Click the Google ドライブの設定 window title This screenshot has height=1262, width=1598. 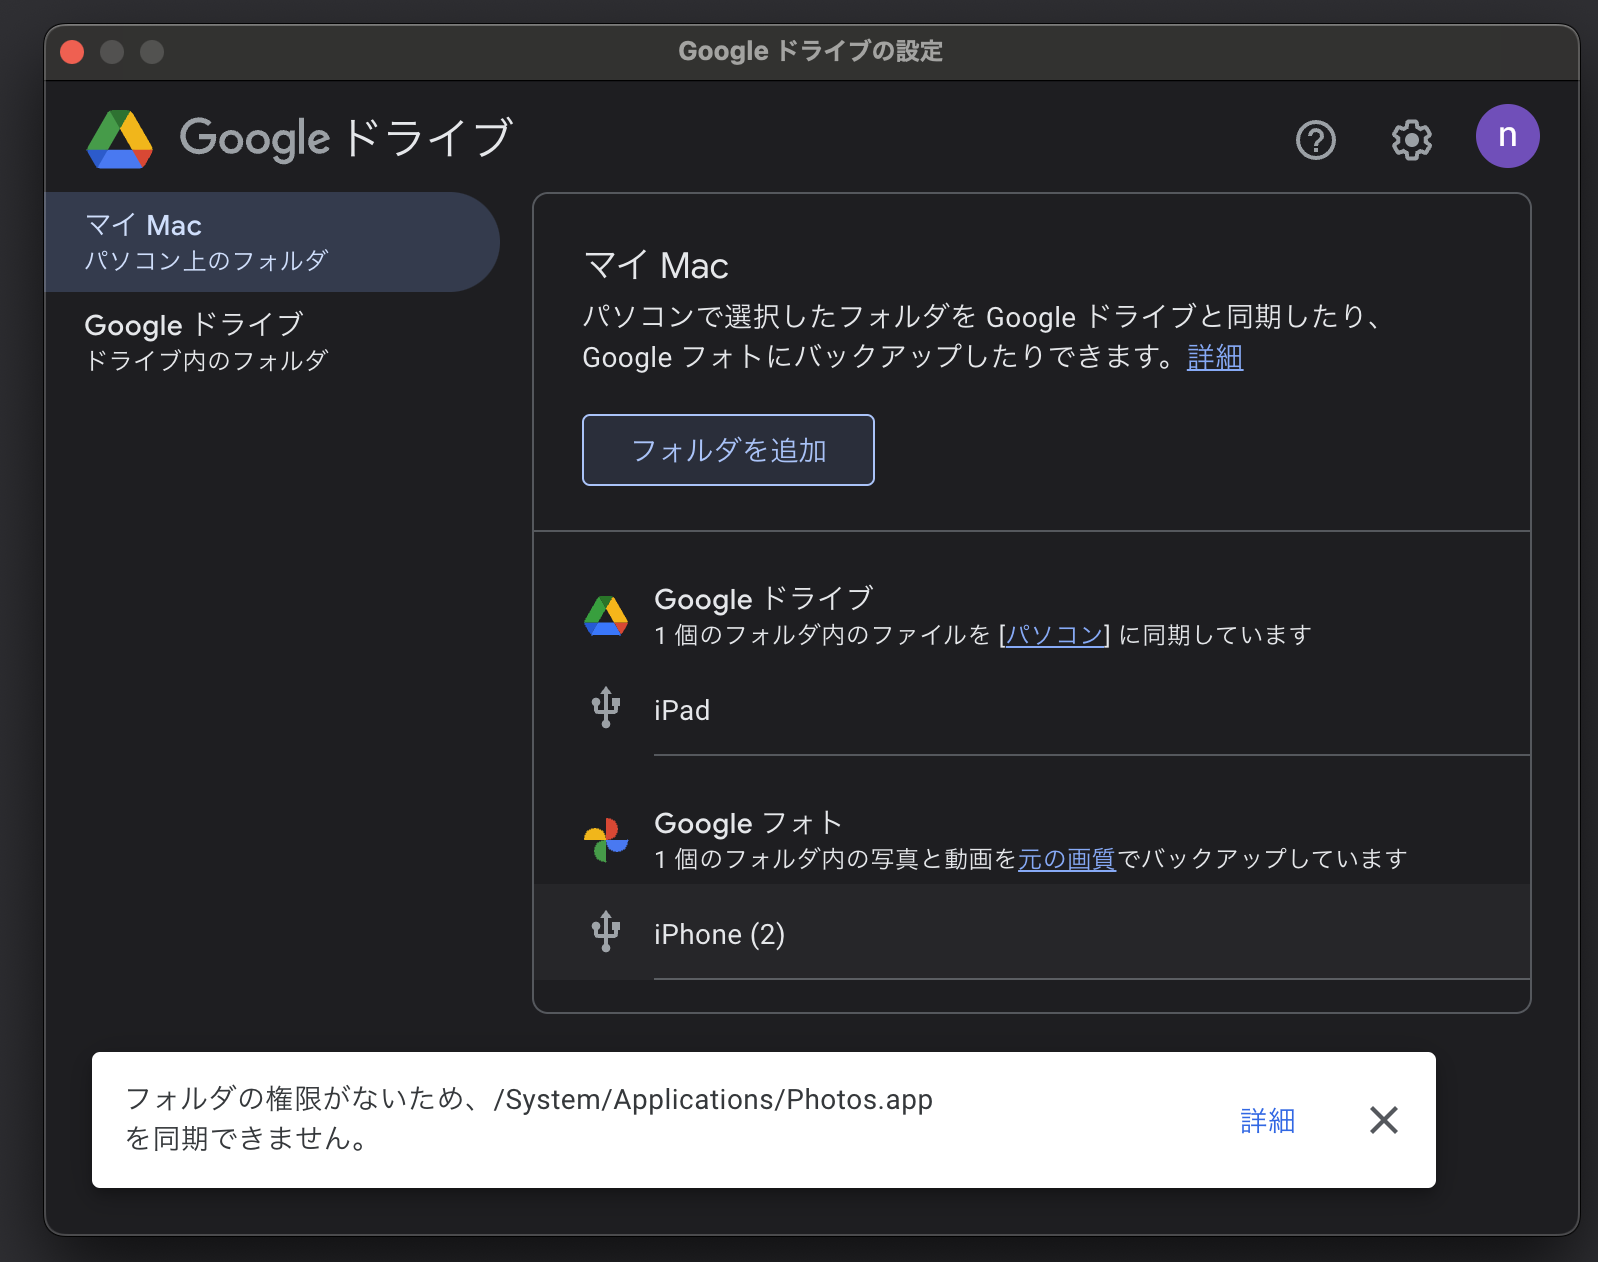click(811, 51)
